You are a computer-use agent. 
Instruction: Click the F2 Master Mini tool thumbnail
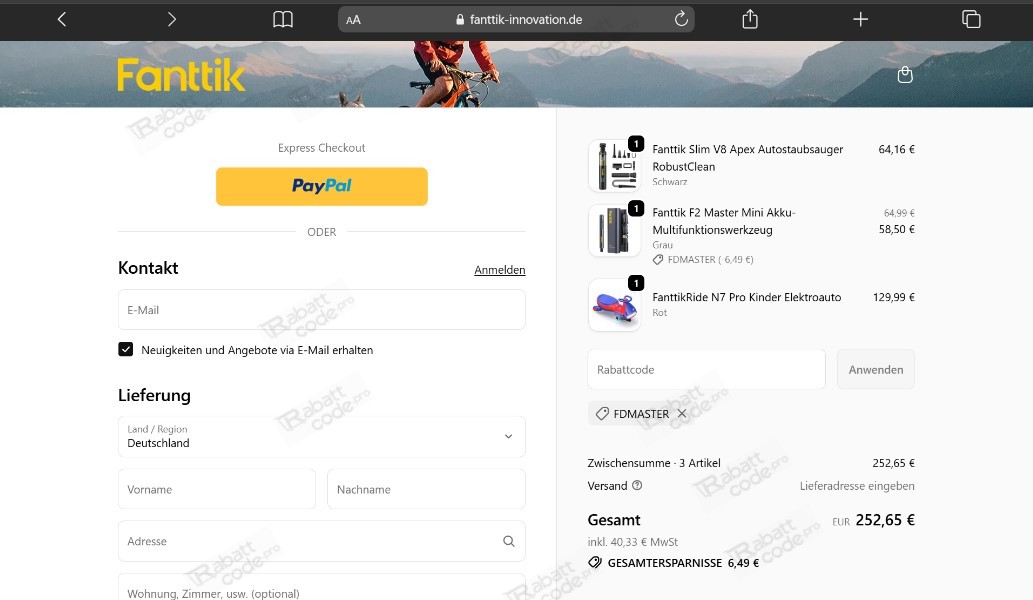click(x=614, y=230)
